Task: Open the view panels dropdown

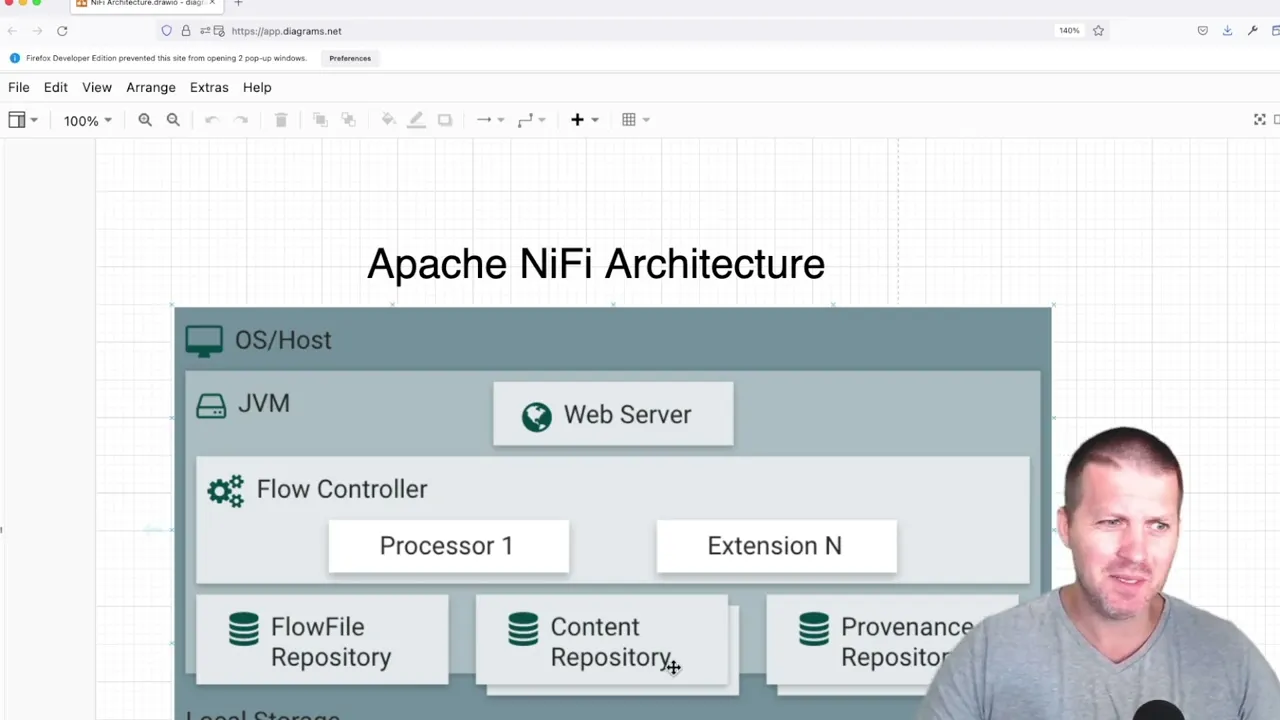Action: point(23,120)
